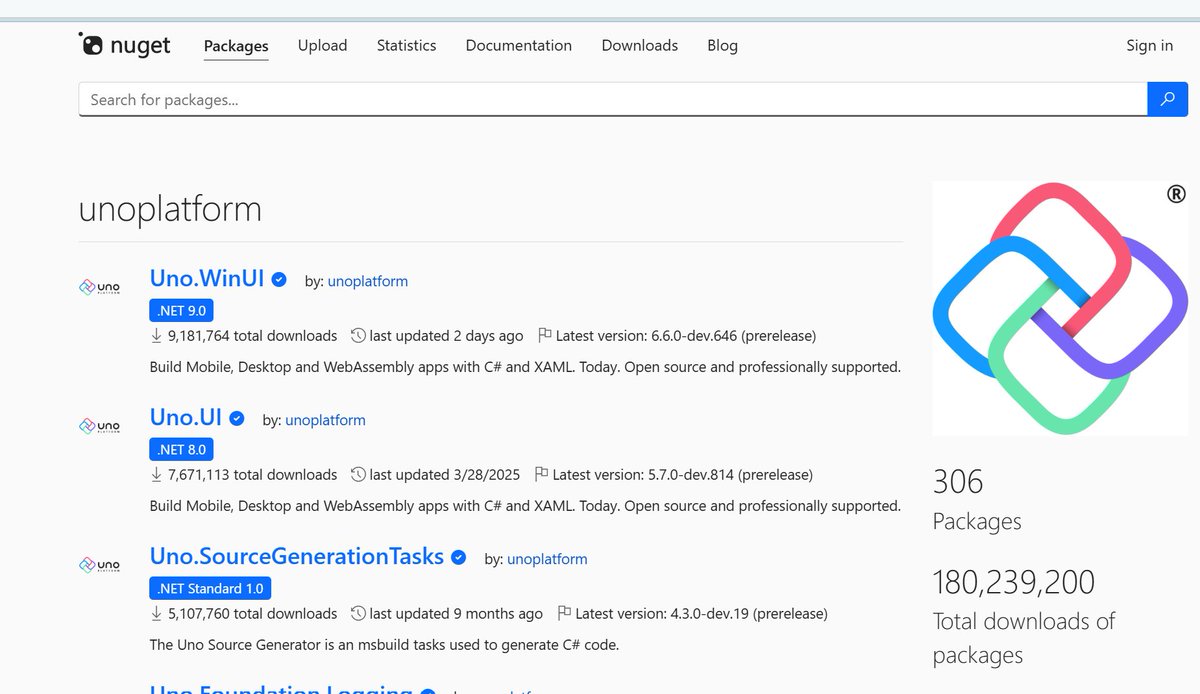Click Sign in
Image resolution: width=1200 pixels, height=694 pixels.
(1150, 46)
